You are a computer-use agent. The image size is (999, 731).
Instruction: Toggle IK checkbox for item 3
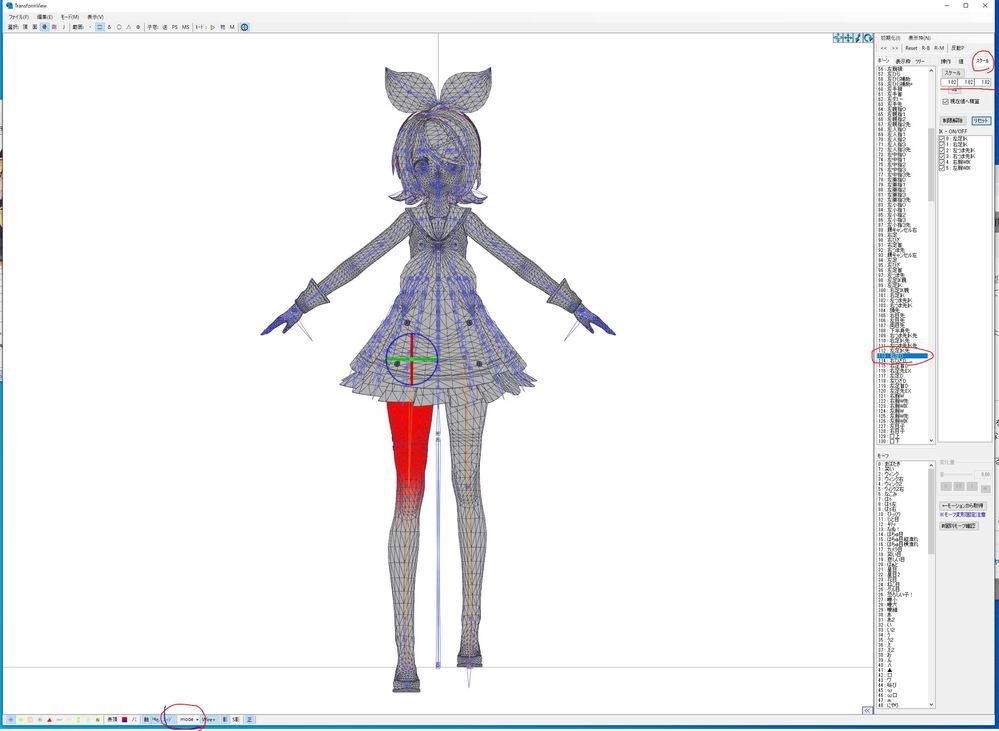coord(942,156)
